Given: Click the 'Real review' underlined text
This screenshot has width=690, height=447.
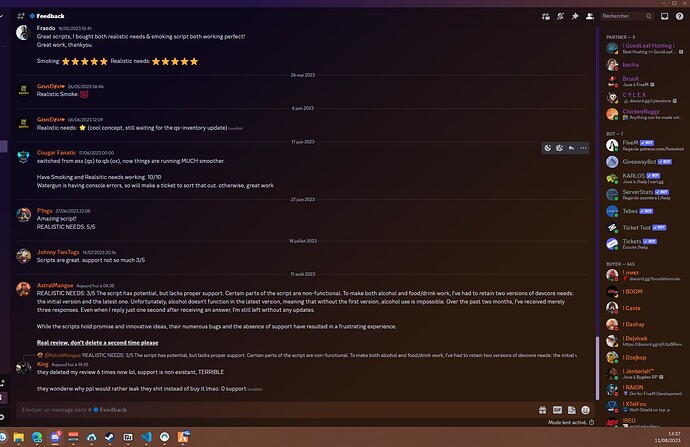Looking at the screenshot, I should click(98, 343).
